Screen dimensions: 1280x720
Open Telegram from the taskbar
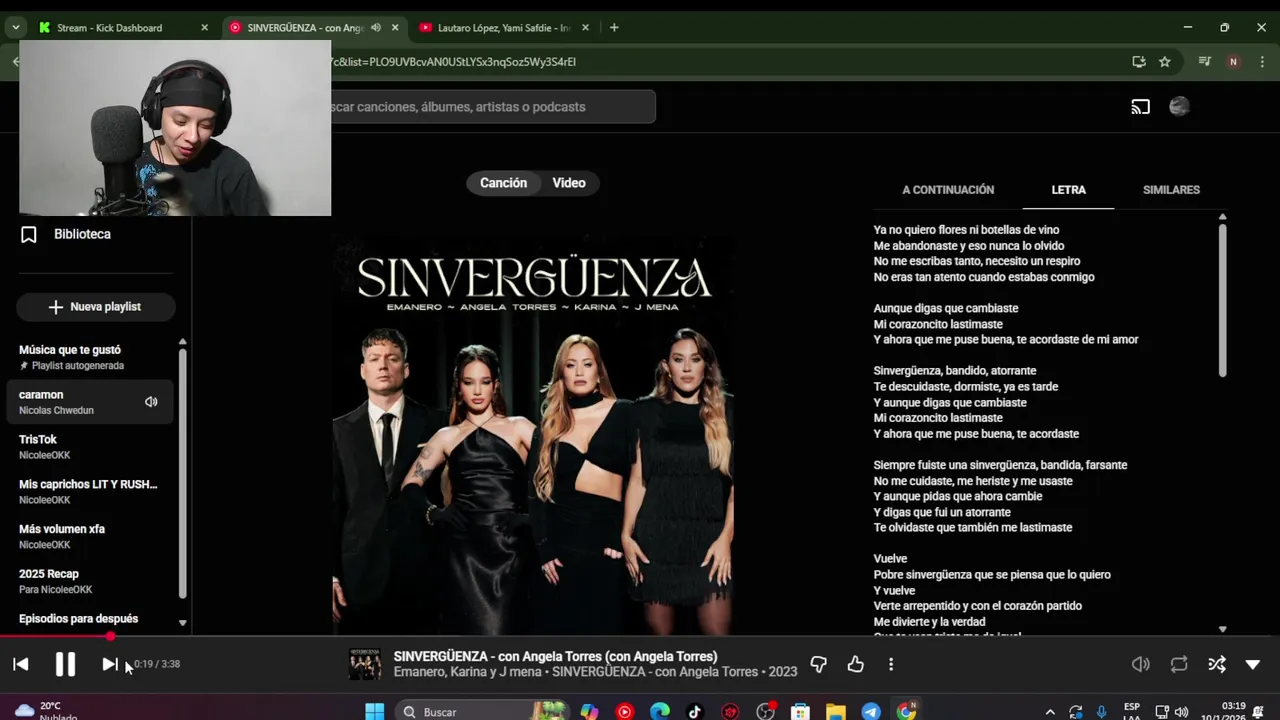click(871, 712)
